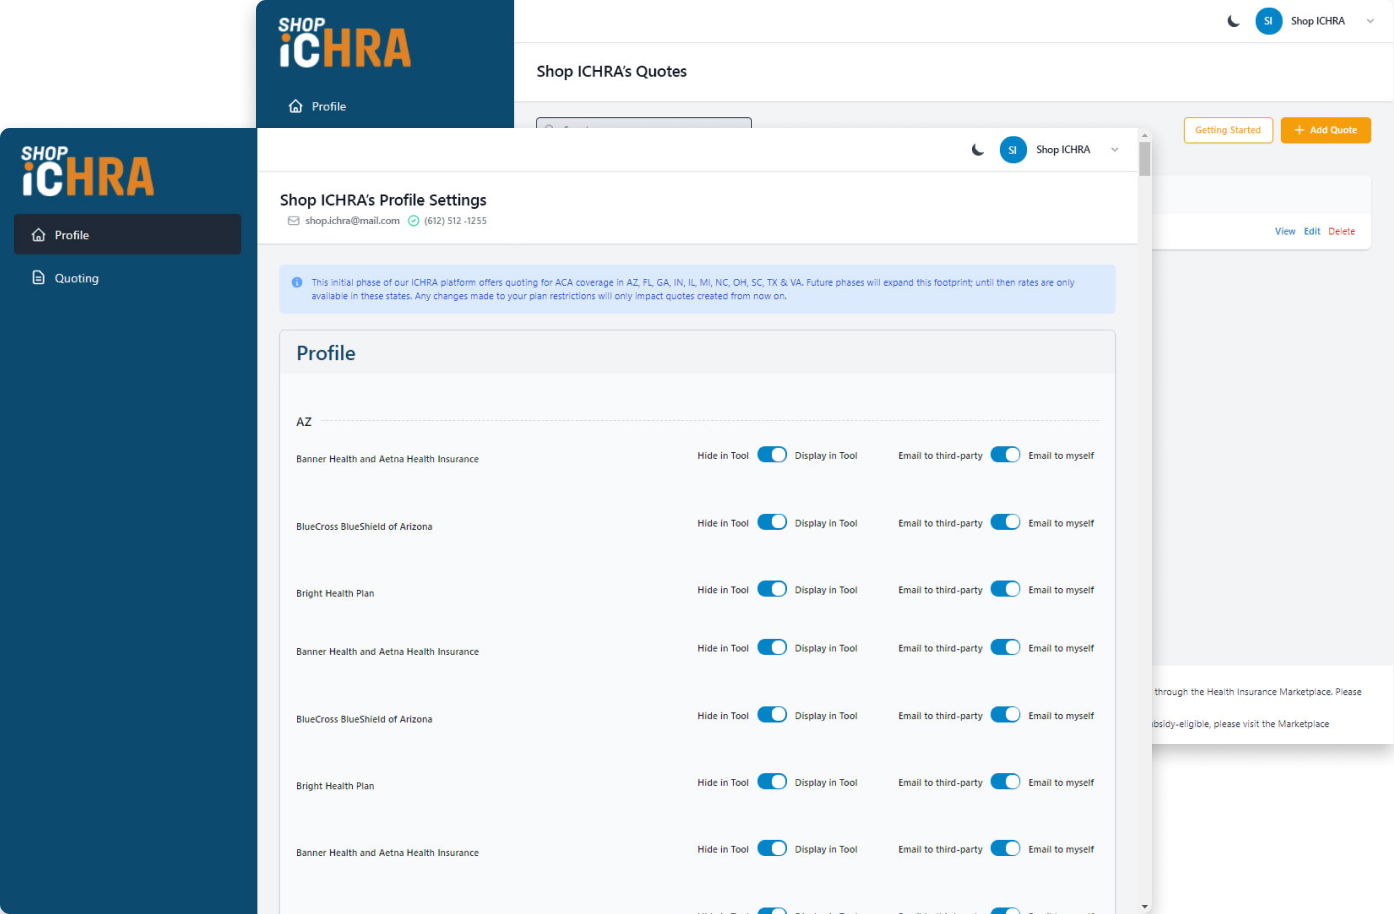Open Profile in the front sidebar

coord(127,234)
